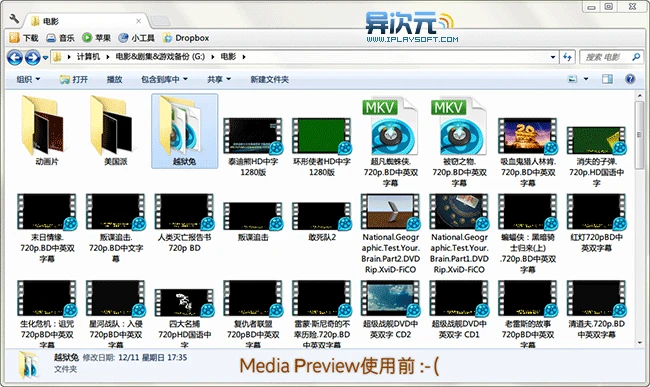The width and height of the screenshot is (650, 387).
Task: Open a new tab with the blank tab button
Action: (160, 21)
